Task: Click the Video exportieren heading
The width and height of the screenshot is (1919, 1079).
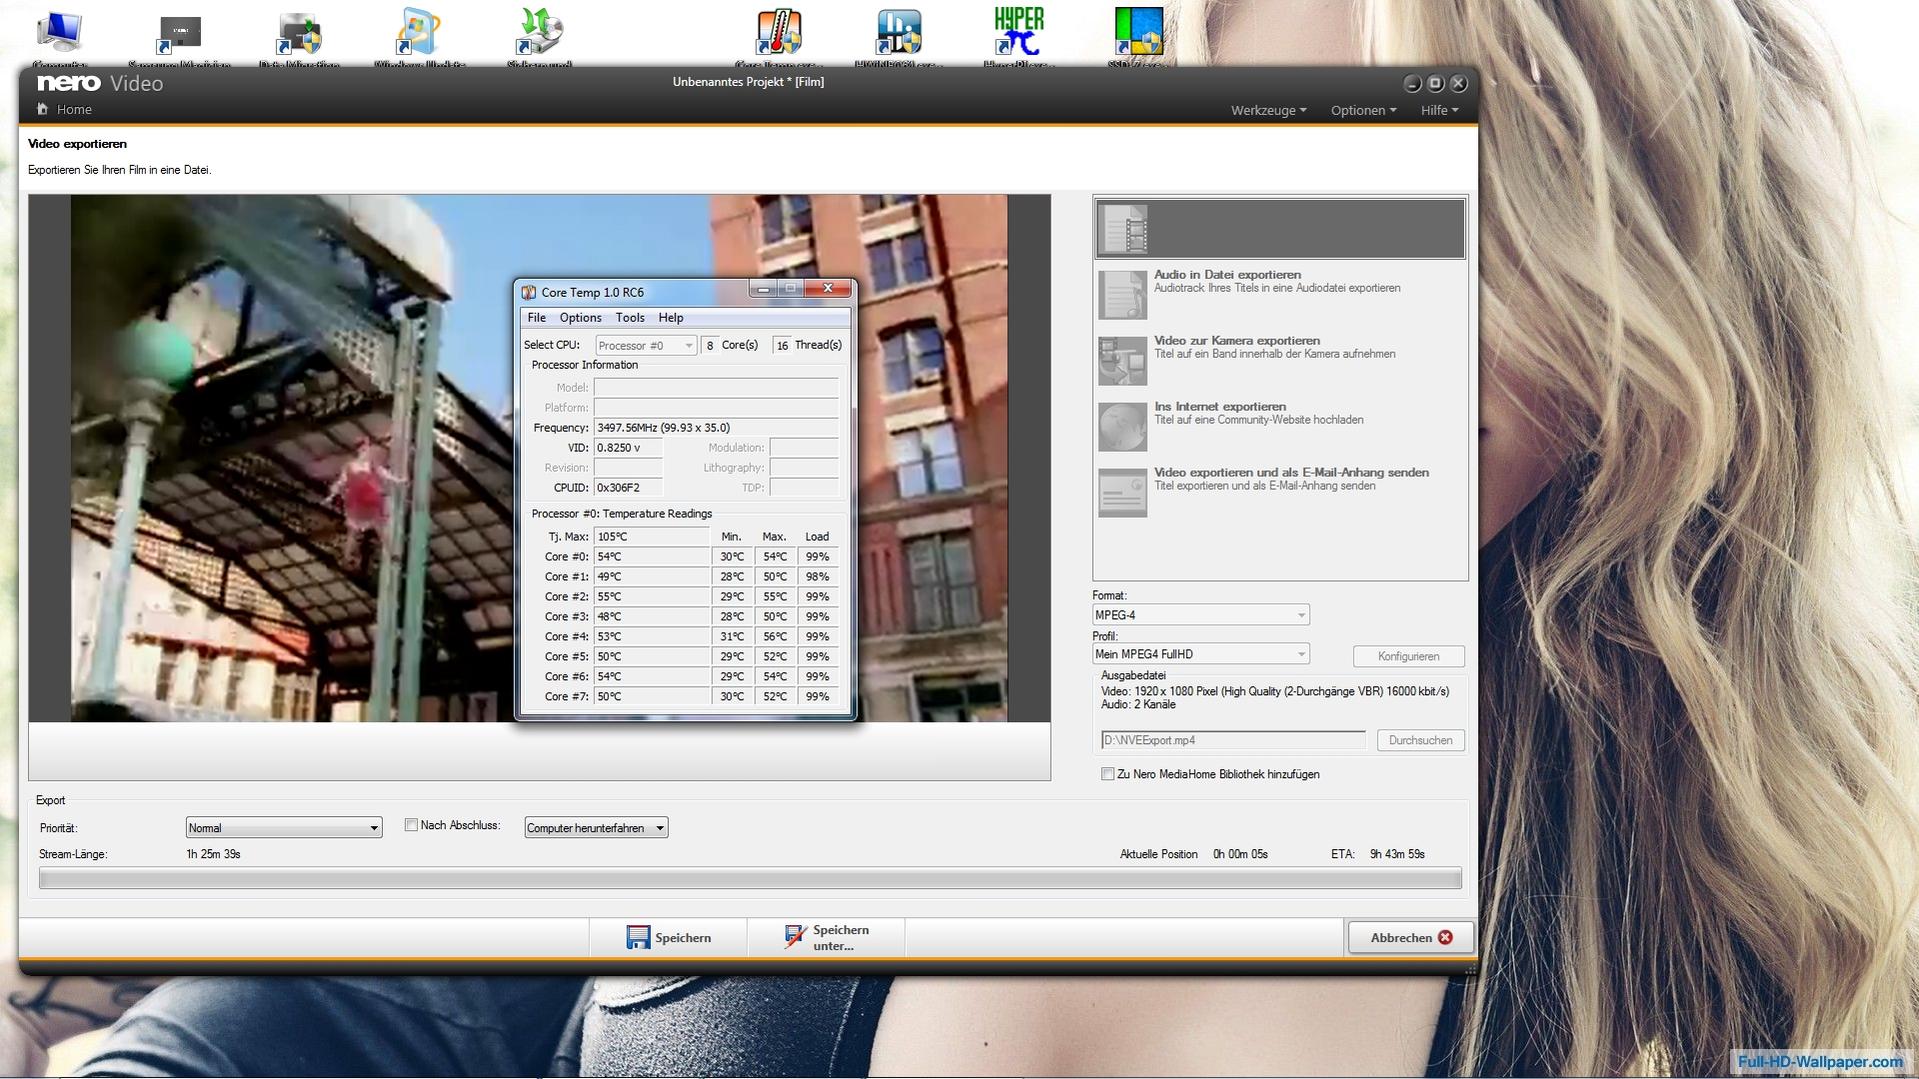Action: [x=77, y=144]
